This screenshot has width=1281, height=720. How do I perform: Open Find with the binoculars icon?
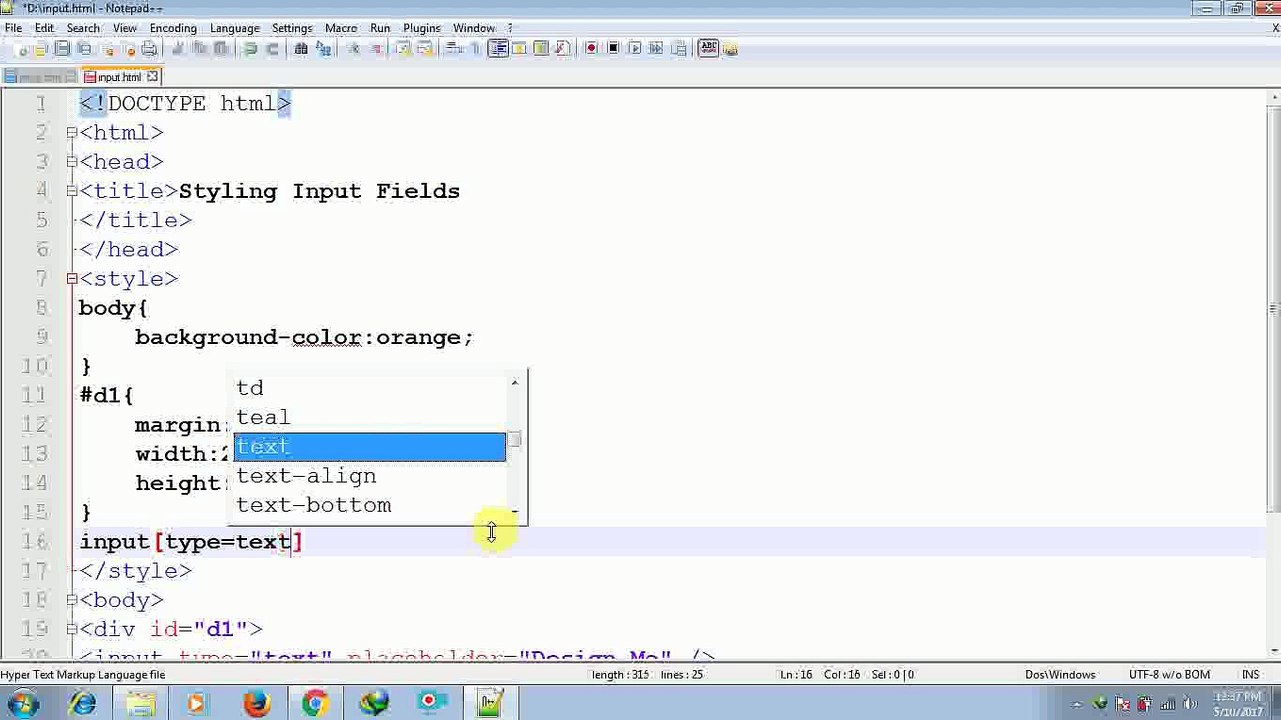(301, 48)
